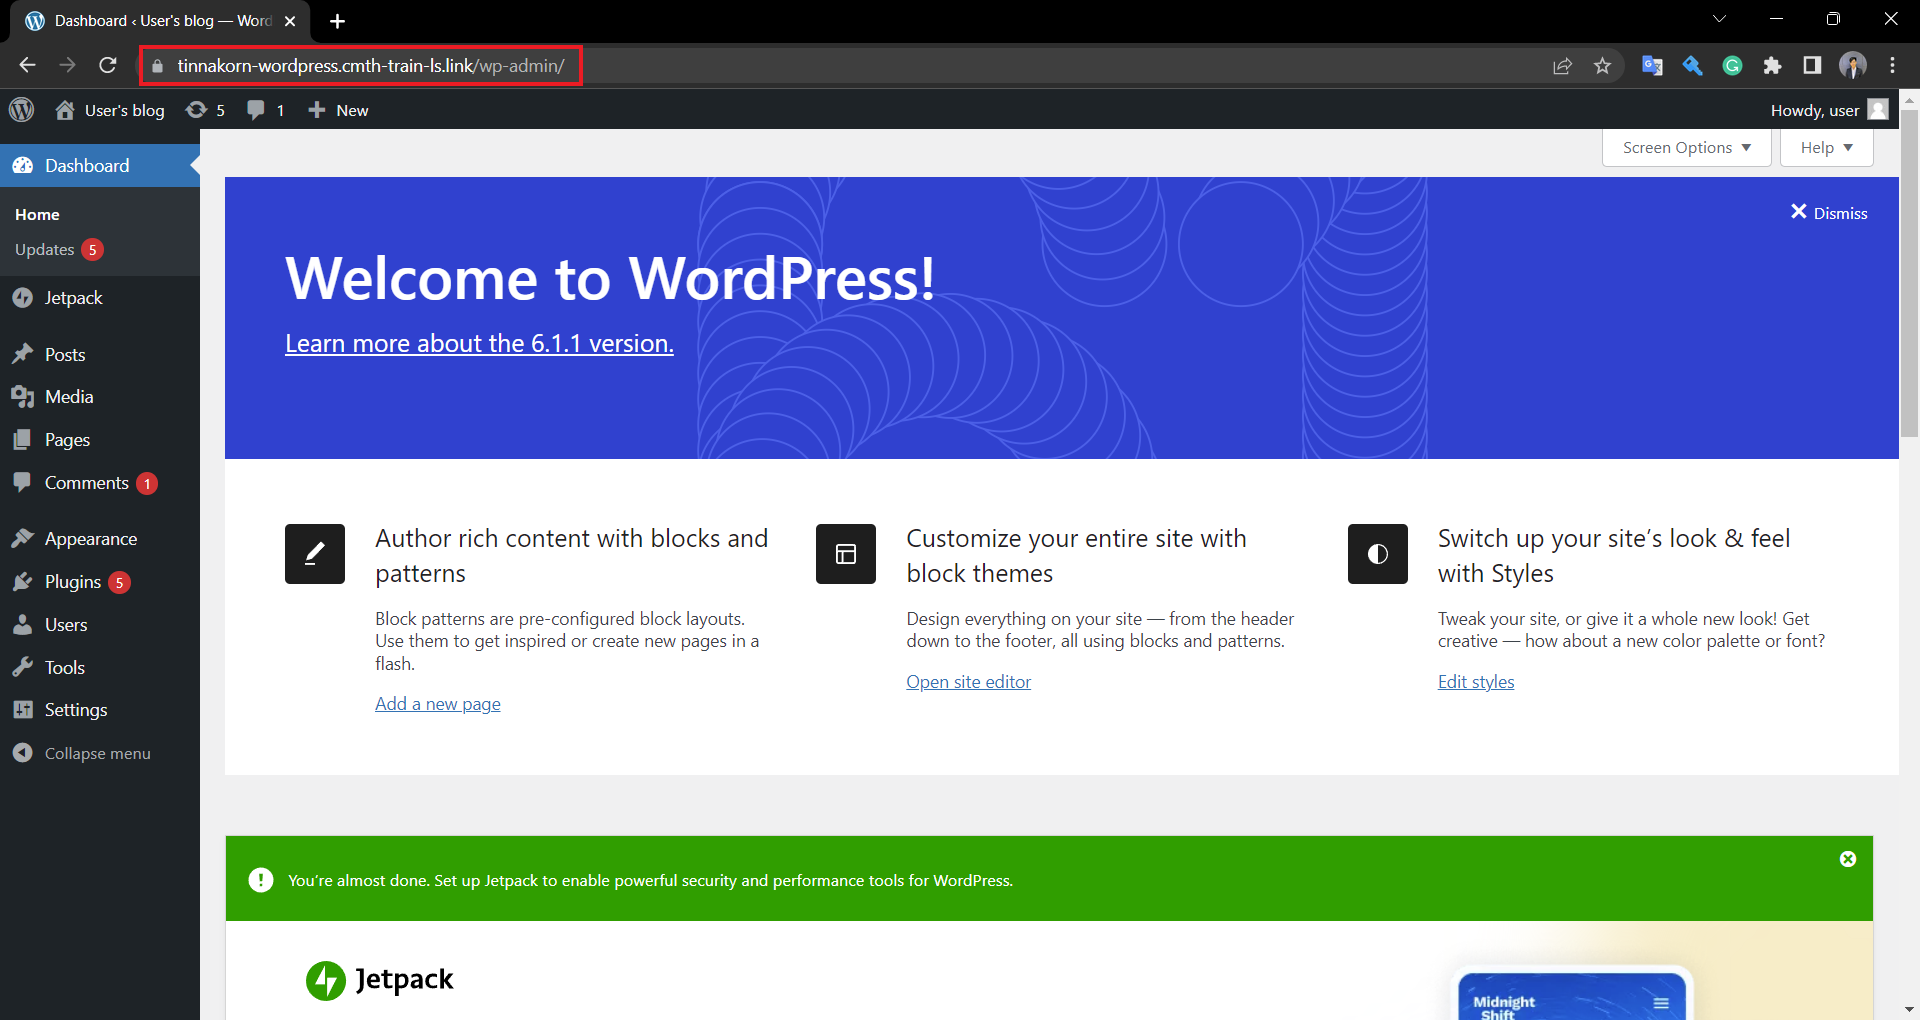Screen dimensions: 1920x1020
Task: Click the browser back arrow
Action: [27, 65]
